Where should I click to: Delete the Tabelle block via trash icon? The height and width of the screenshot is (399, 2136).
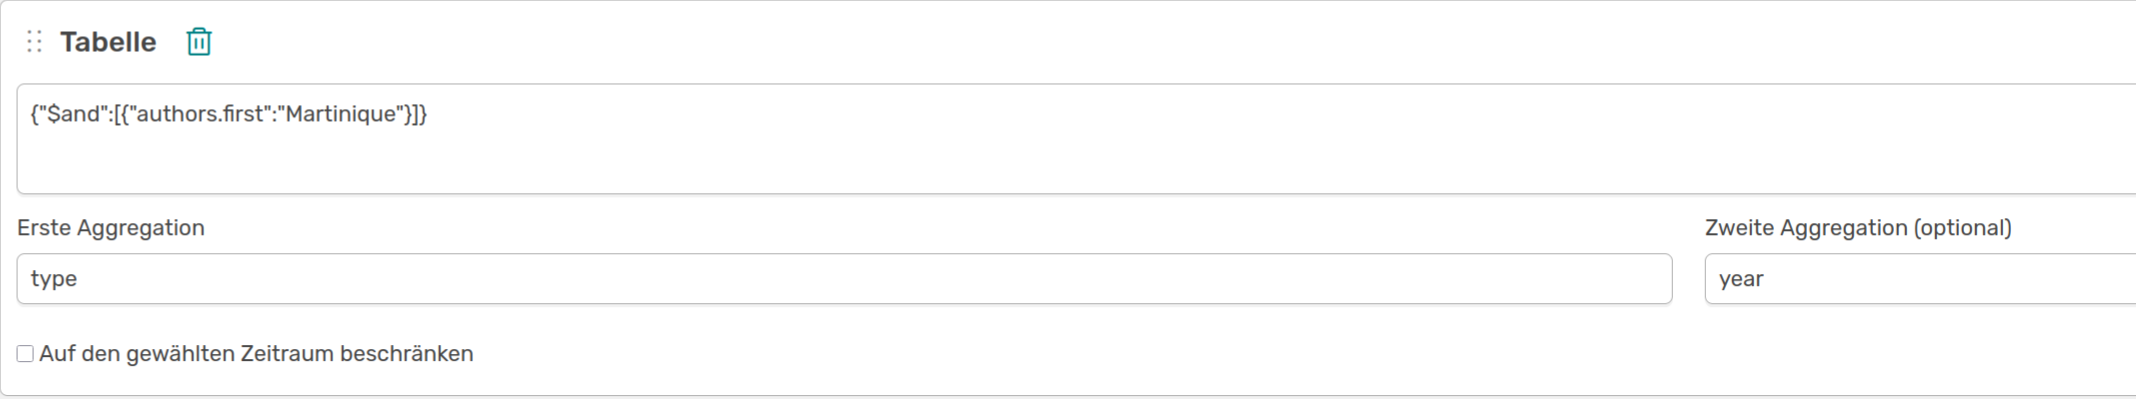tap(199, 42)
